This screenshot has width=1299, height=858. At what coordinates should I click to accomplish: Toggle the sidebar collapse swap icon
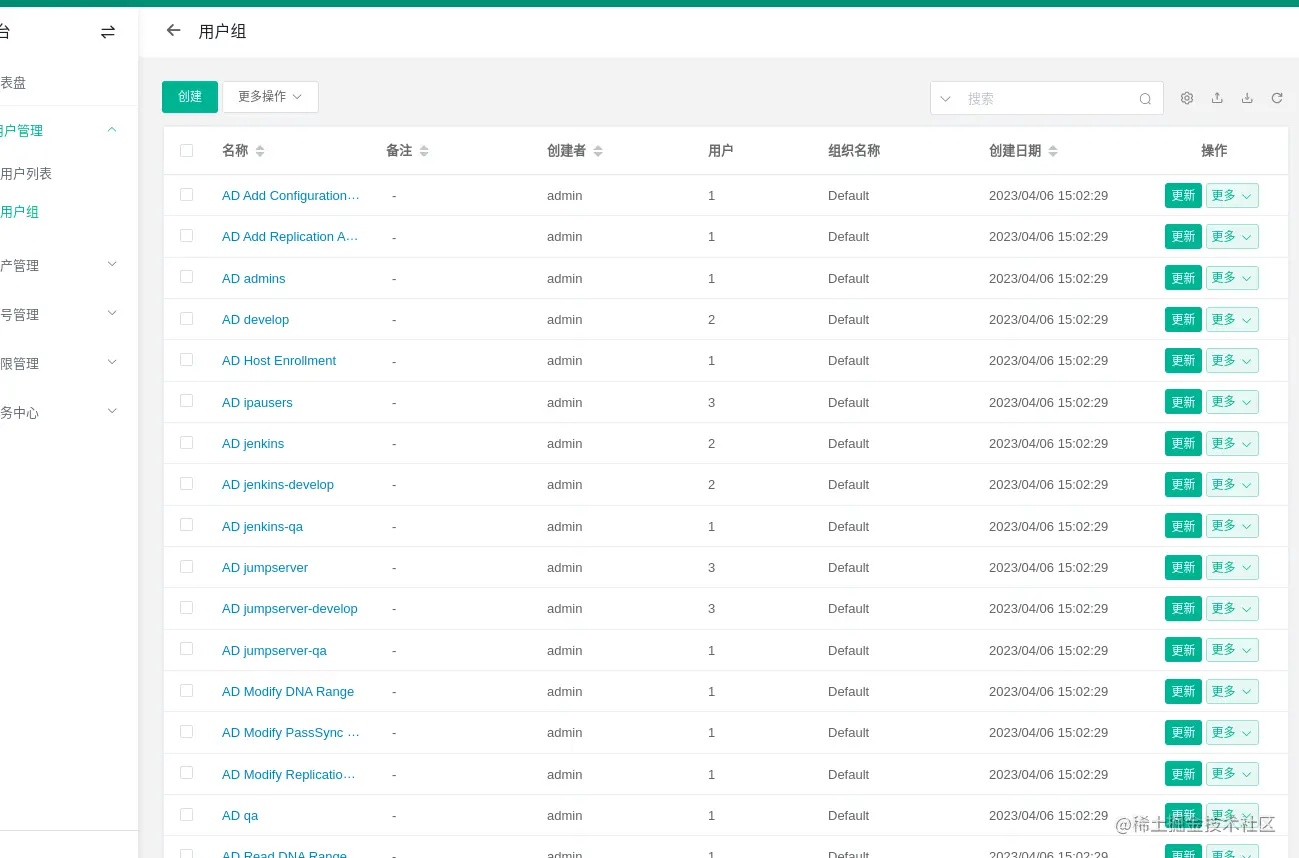pyautogui.click(x=108, y=32)
